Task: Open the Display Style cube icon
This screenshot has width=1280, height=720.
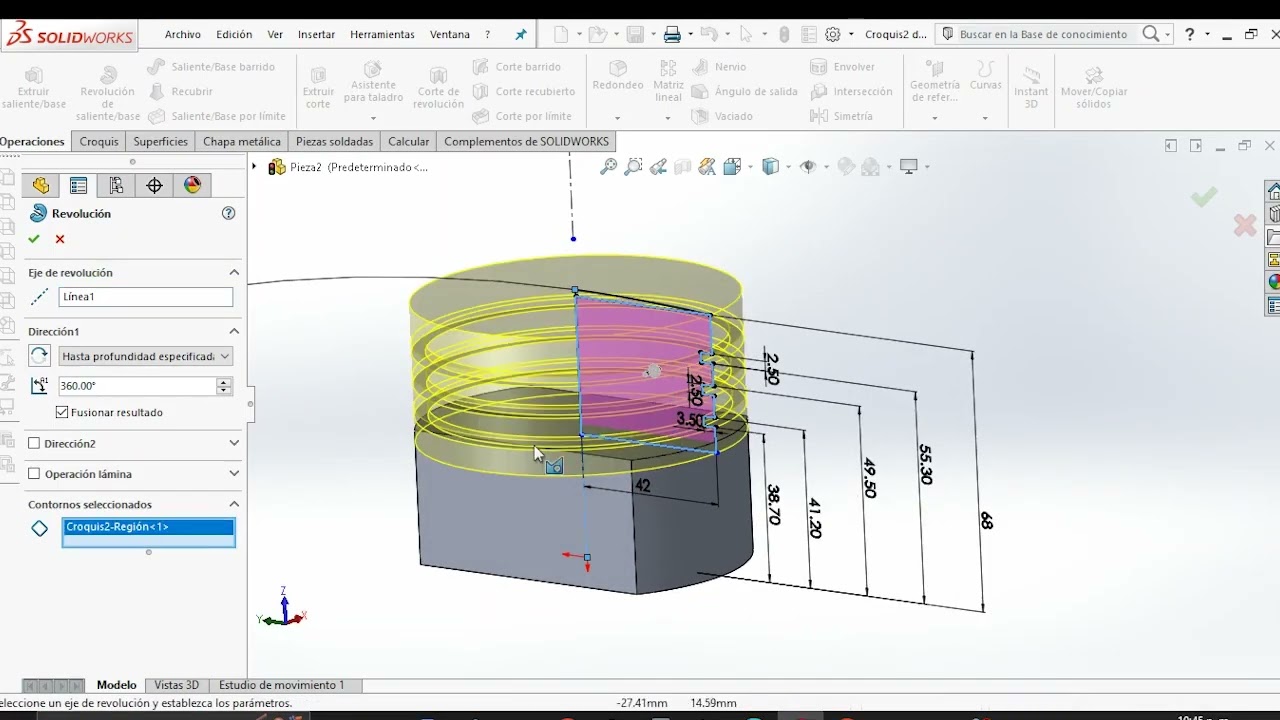Action: pyautogui.click(x=770, y=167)
